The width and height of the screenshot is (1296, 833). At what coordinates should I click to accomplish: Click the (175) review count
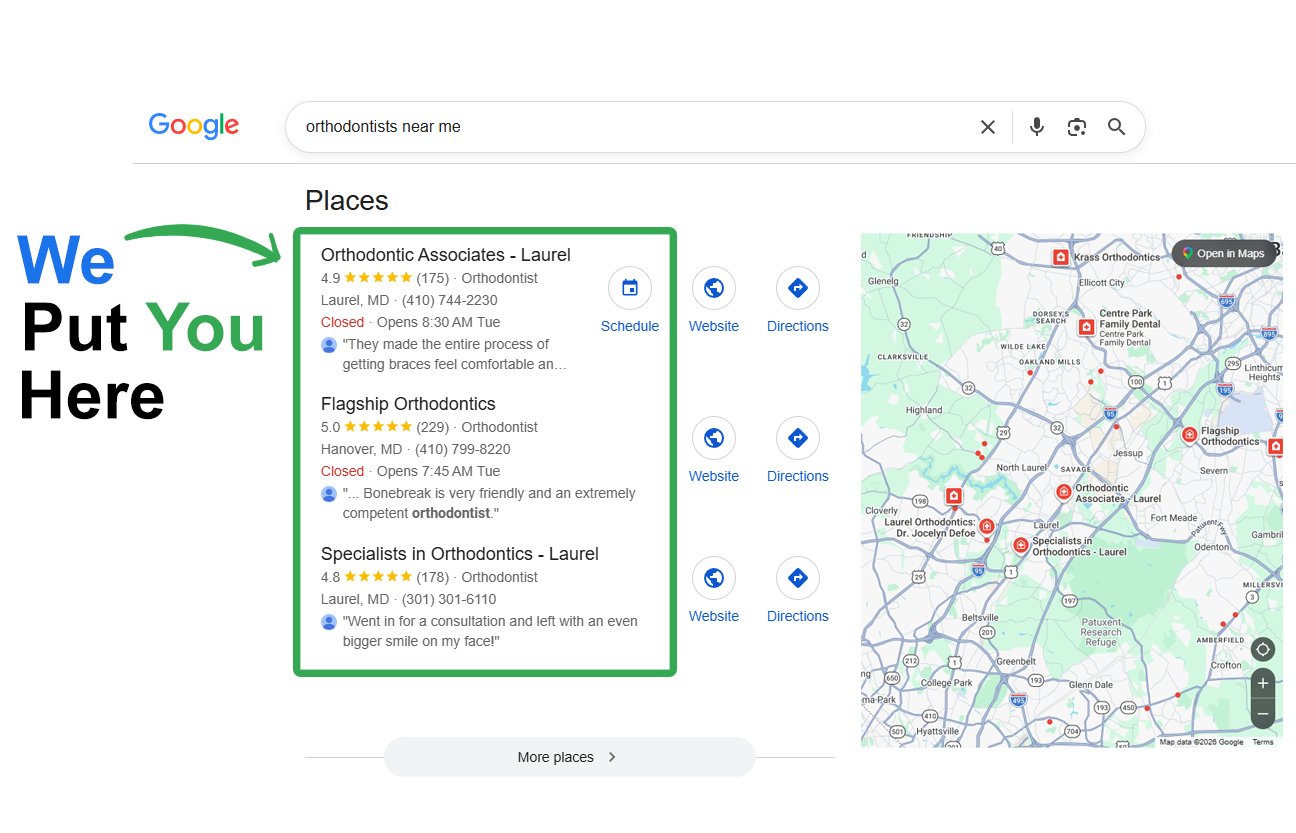[x=433, y=278]
